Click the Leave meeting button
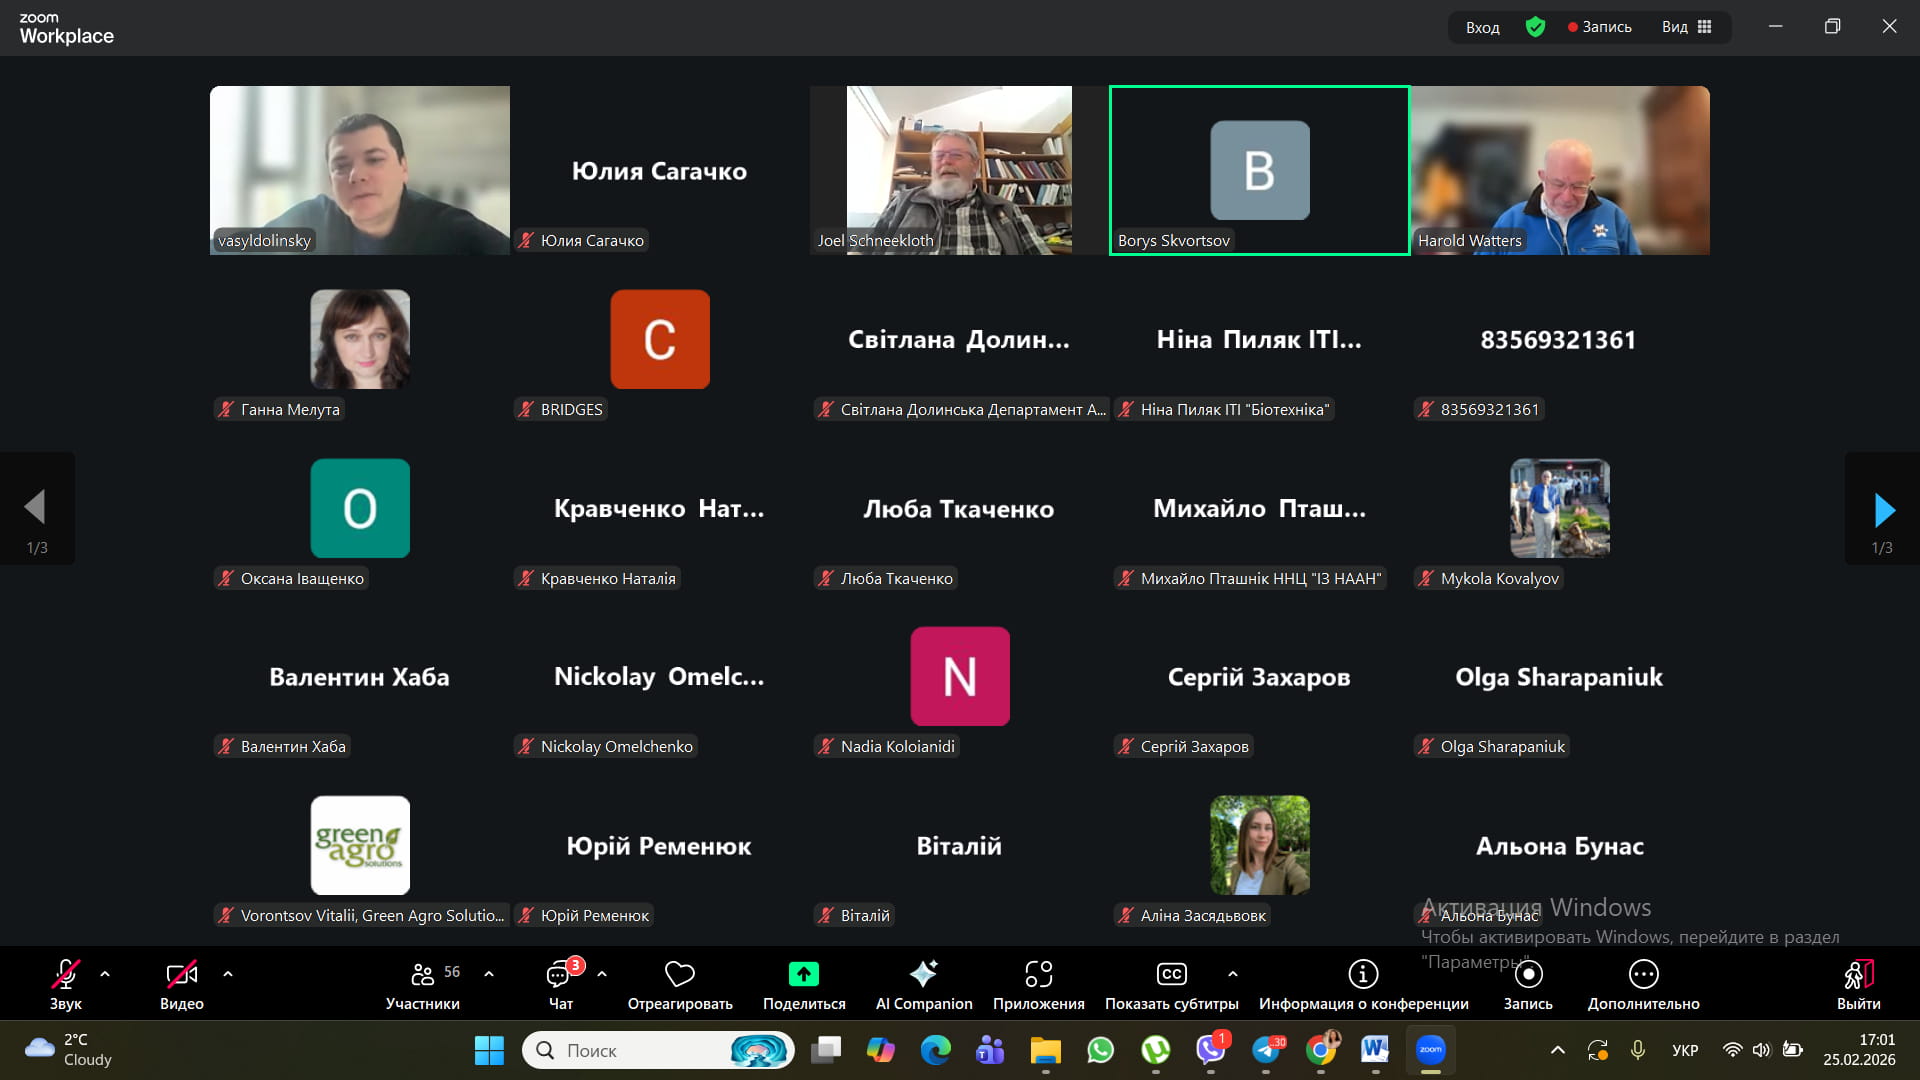Image resolution: width=1920 pixels, height=1080 pixels. (1858, 975)
